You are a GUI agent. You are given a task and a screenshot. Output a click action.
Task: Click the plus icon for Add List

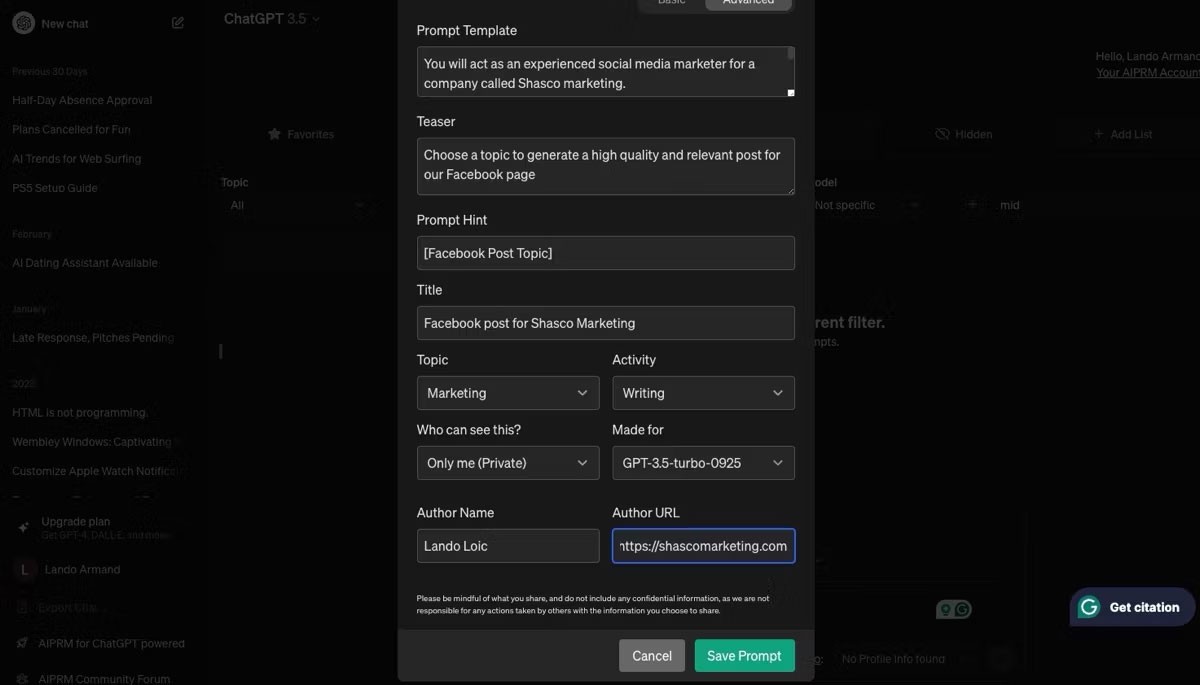[1099, 134]
